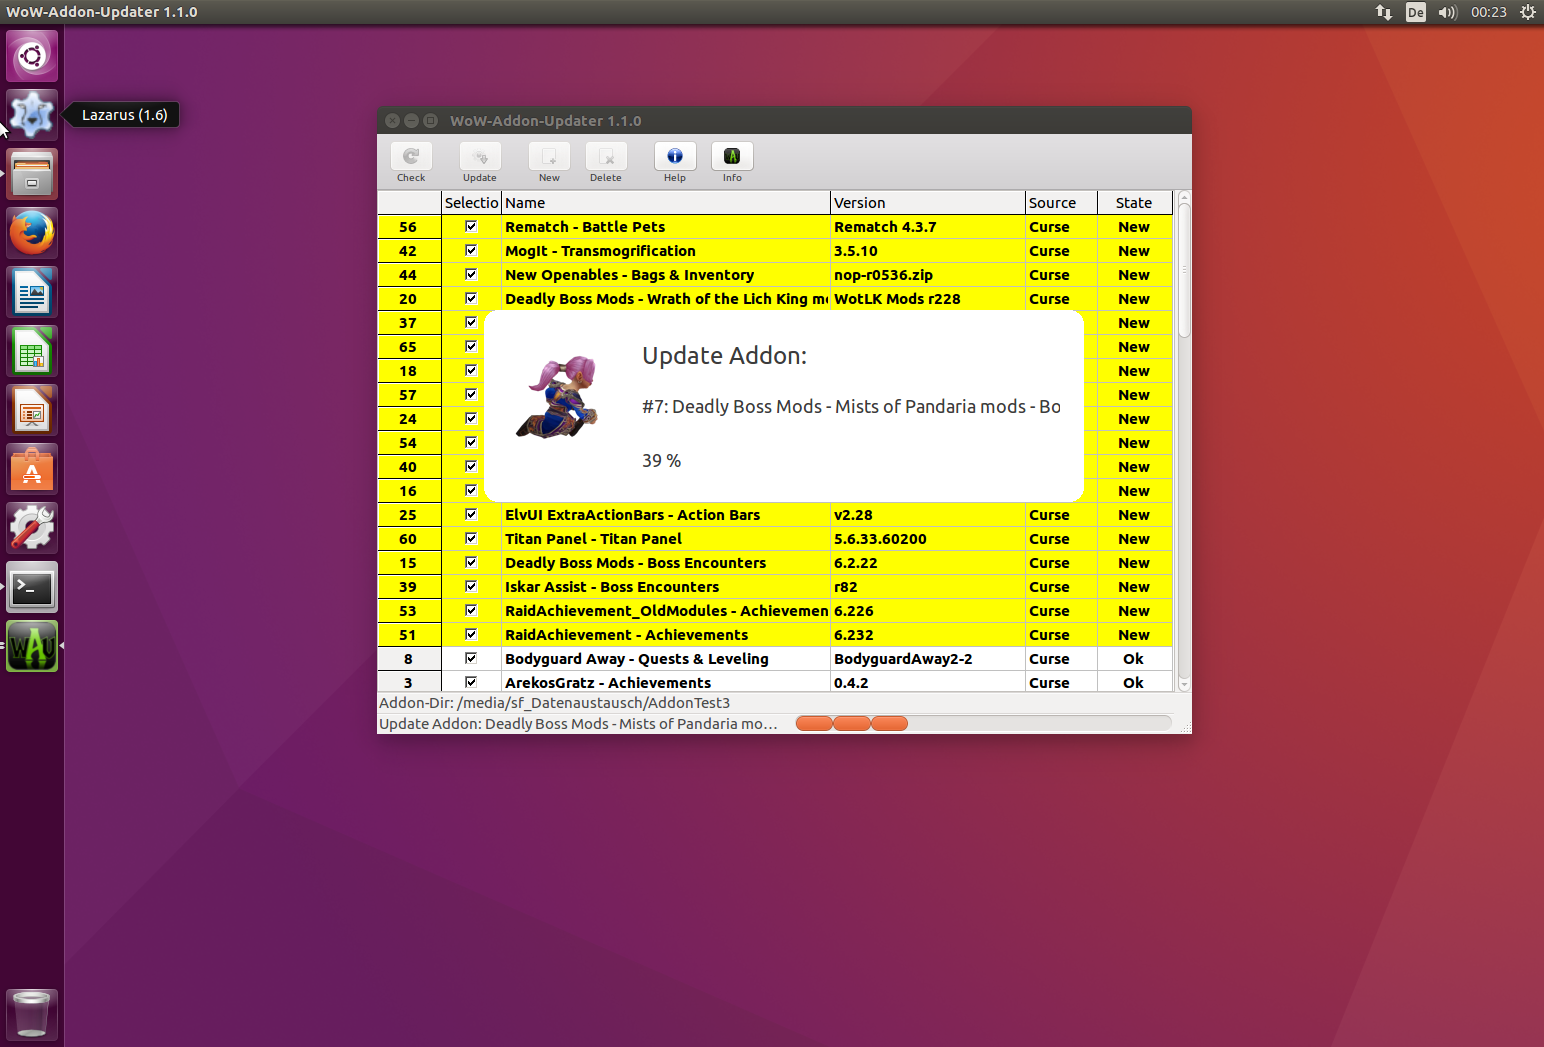1544x1047 pixels.
Task: Toggle checkbox for ArekosGratz row
Action: click(471, 682)
